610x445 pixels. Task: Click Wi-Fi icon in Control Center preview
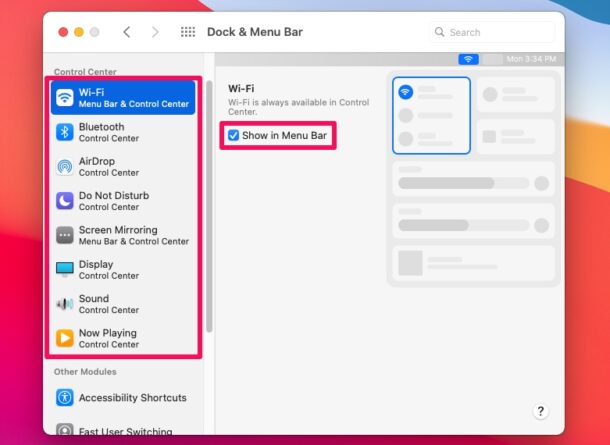pos(405,92)
